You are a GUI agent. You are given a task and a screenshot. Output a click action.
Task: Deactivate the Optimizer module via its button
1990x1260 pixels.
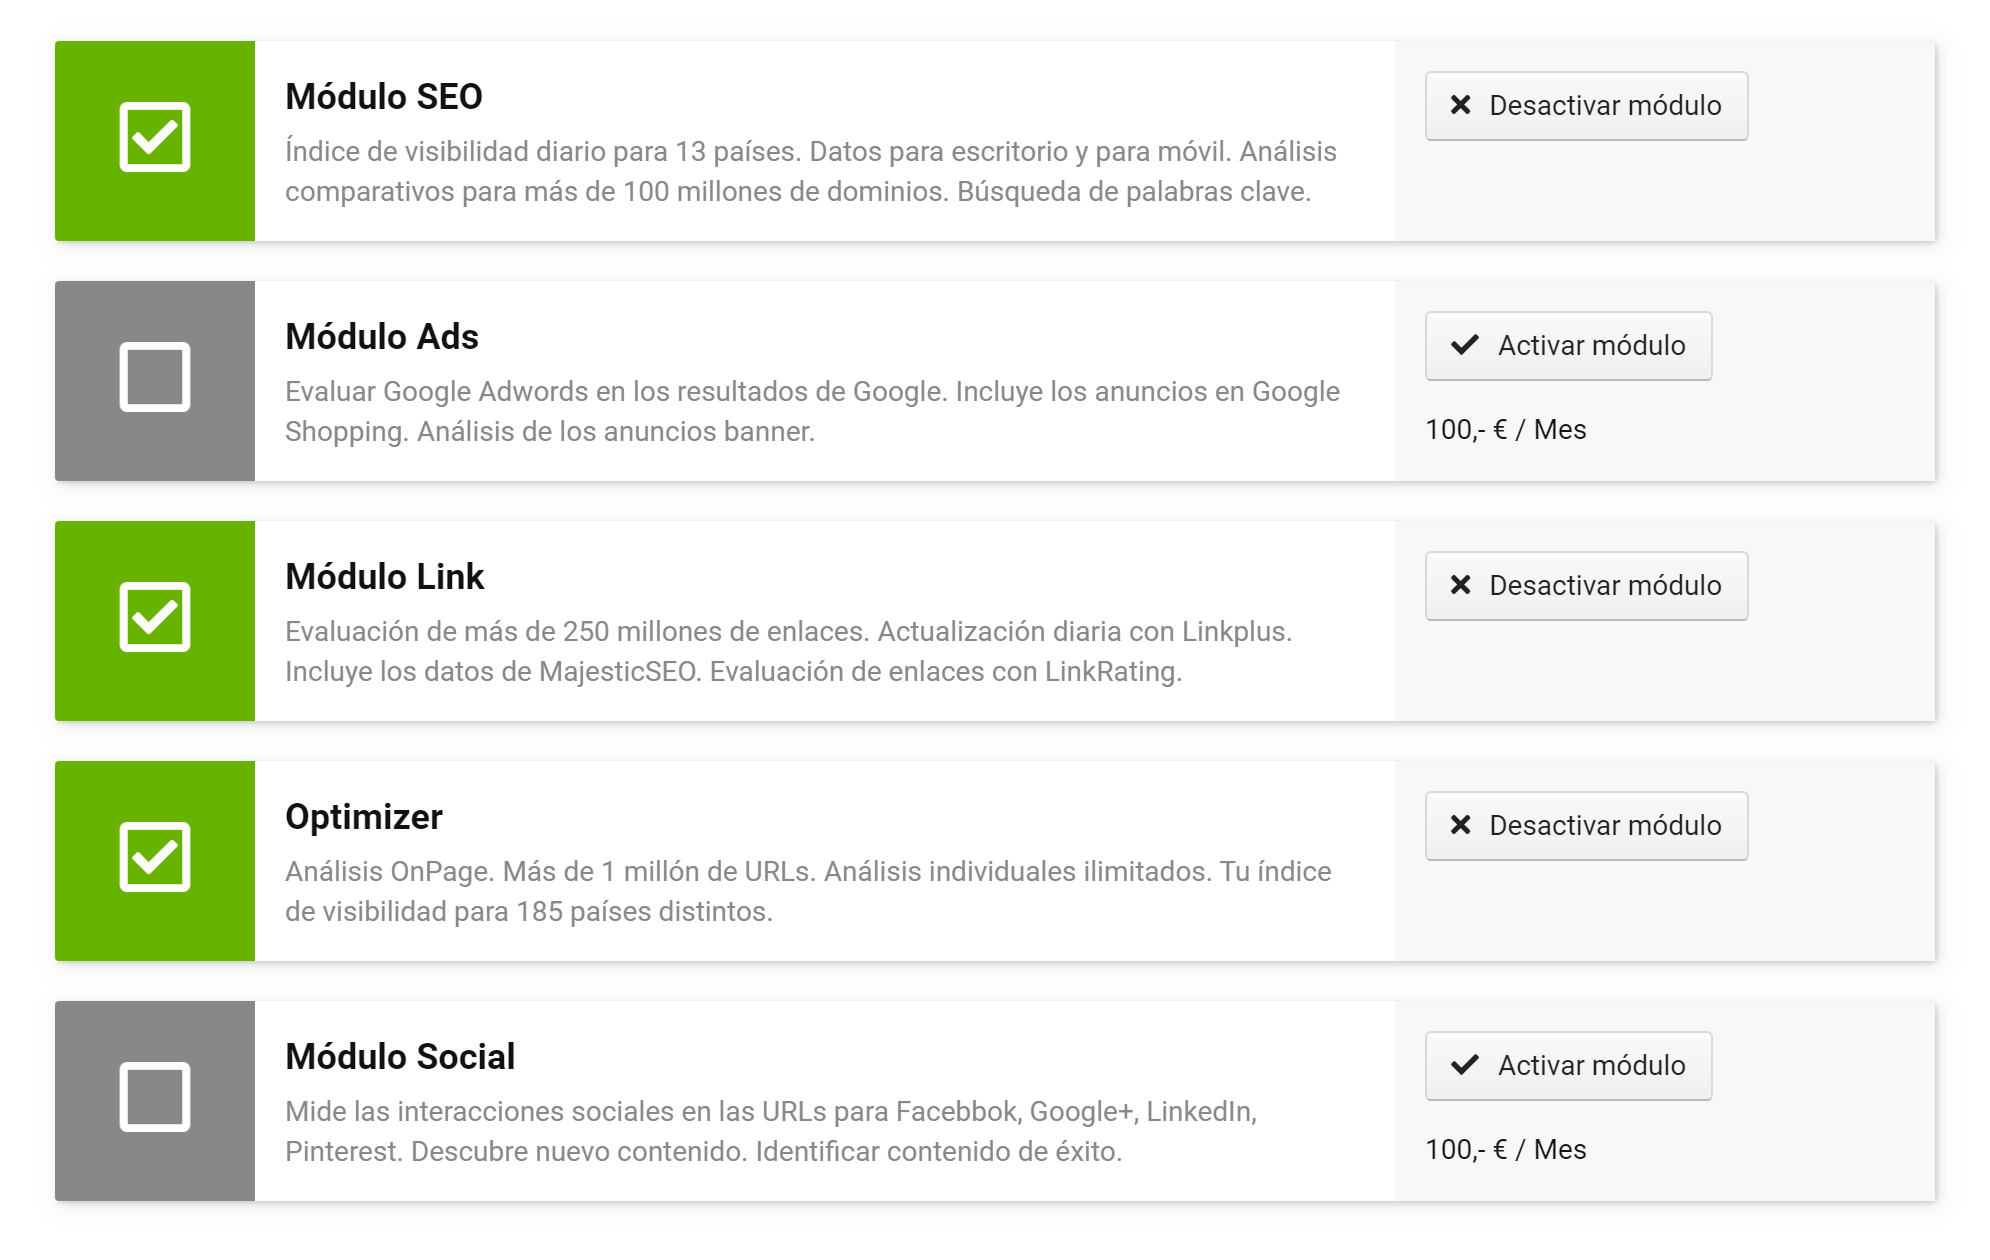tap(1586, 826)
